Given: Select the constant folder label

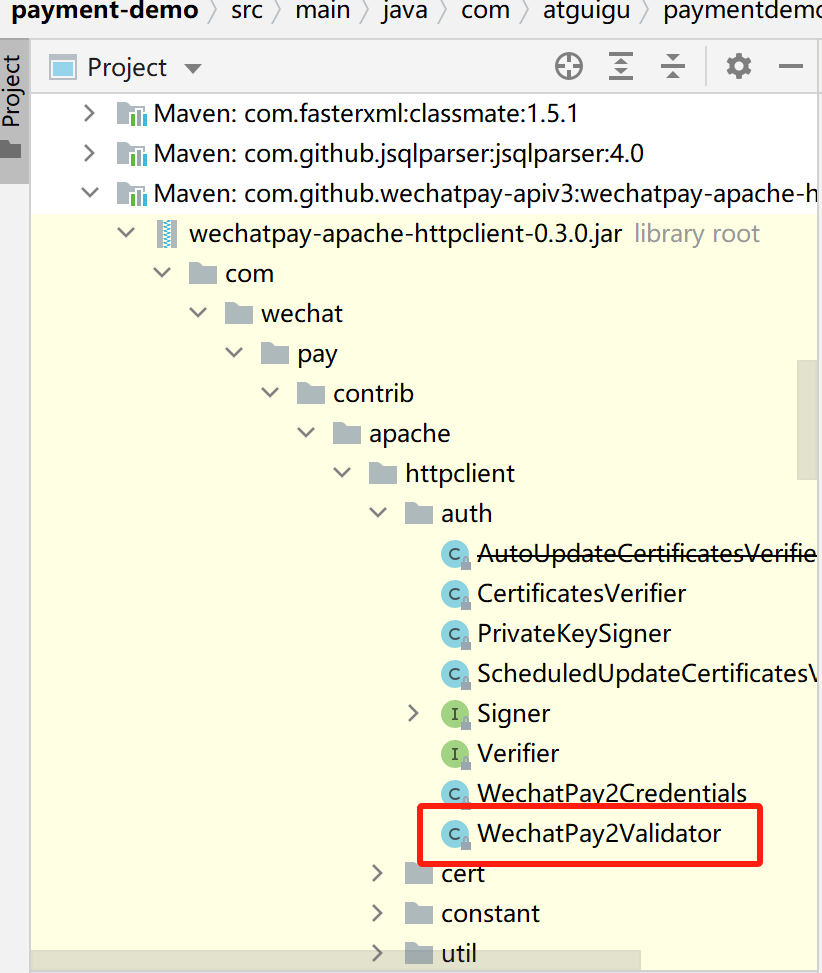Looking at the screenshot, I should [490, 913].
